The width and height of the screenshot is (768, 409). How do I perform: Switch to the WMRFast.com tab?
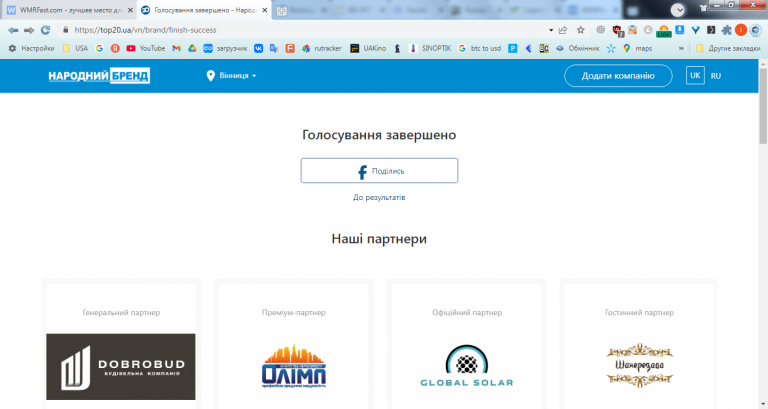coord(69,10)
